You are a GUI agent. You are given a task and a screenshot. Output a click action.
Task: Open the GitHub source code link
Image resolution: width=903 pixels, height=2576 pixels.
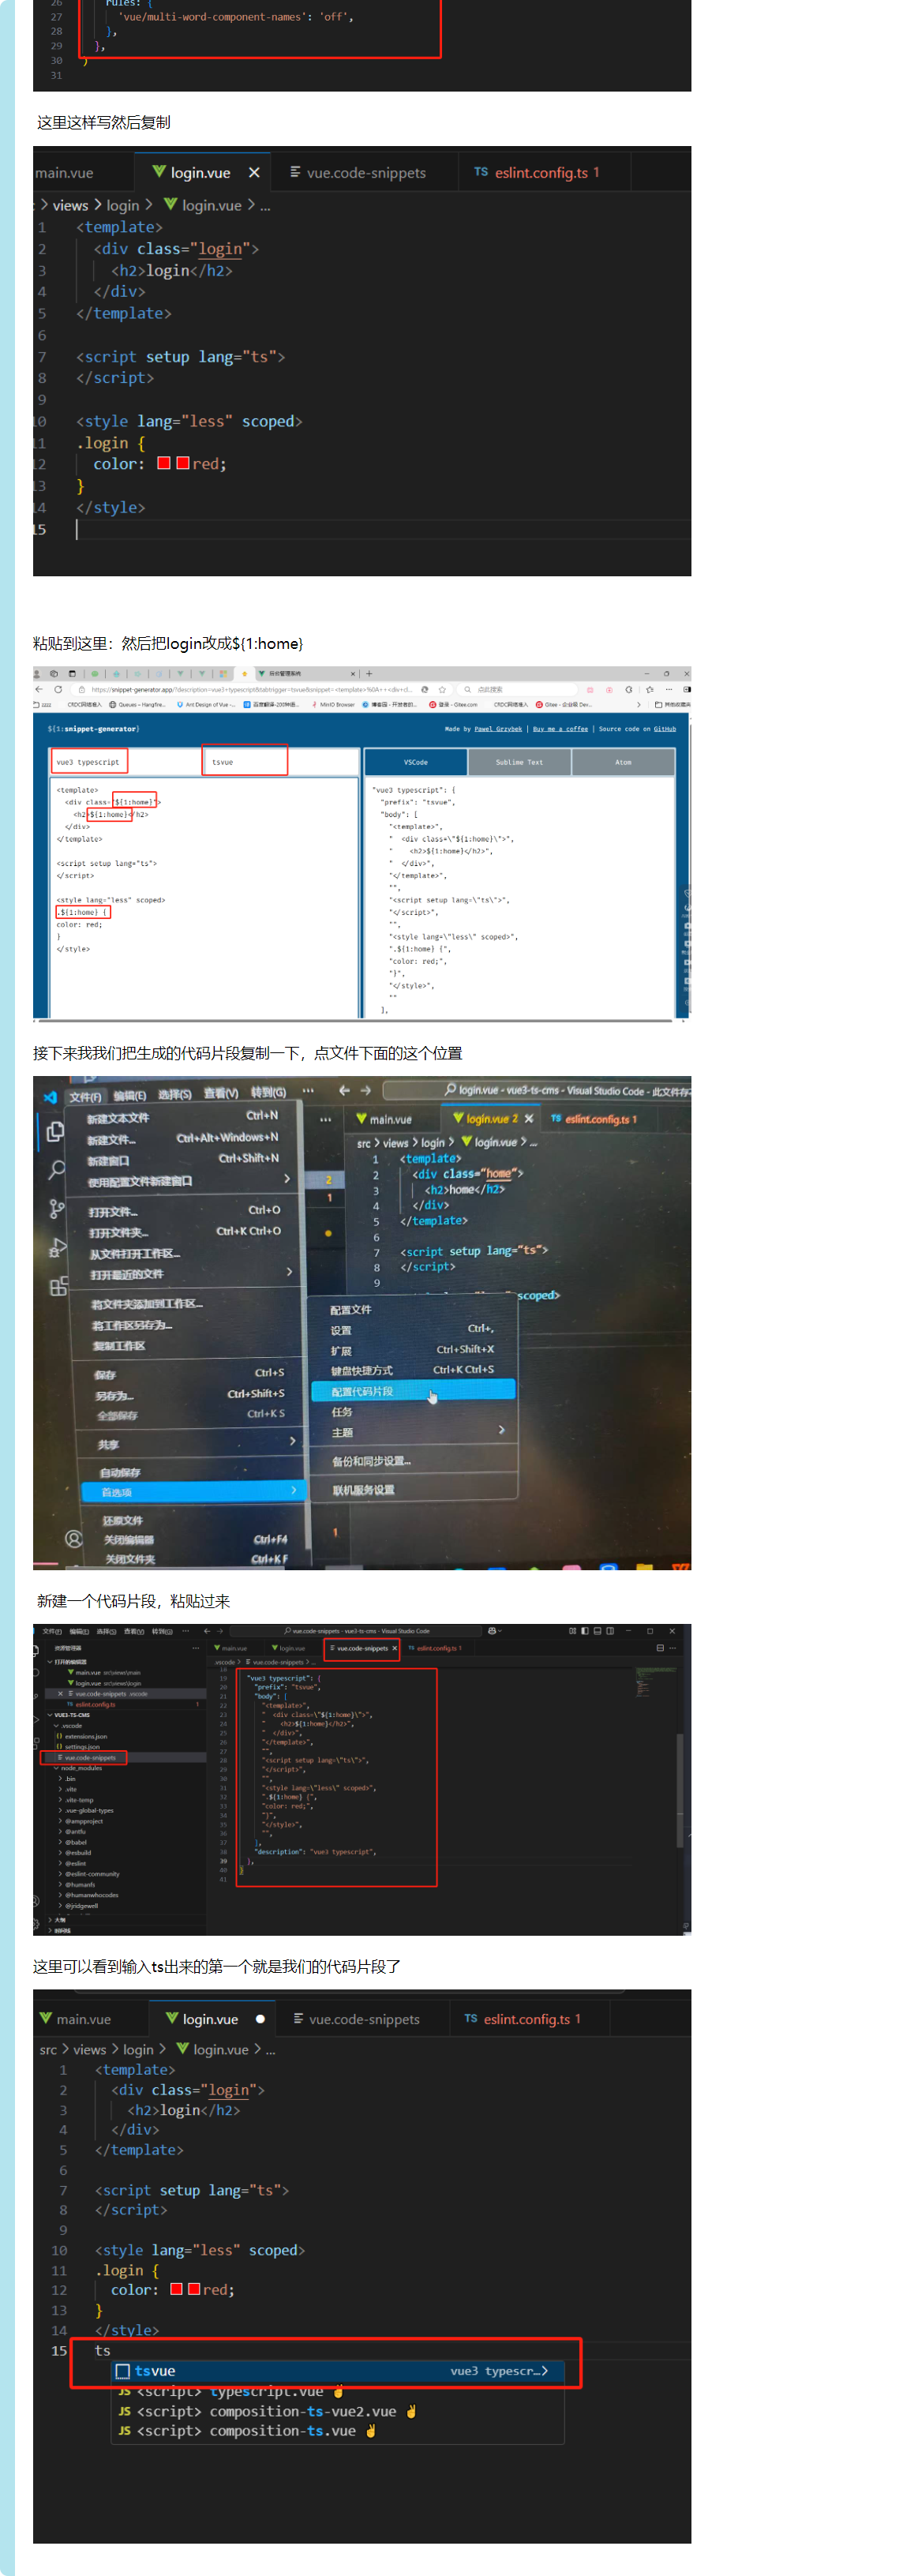click(665, 729)
